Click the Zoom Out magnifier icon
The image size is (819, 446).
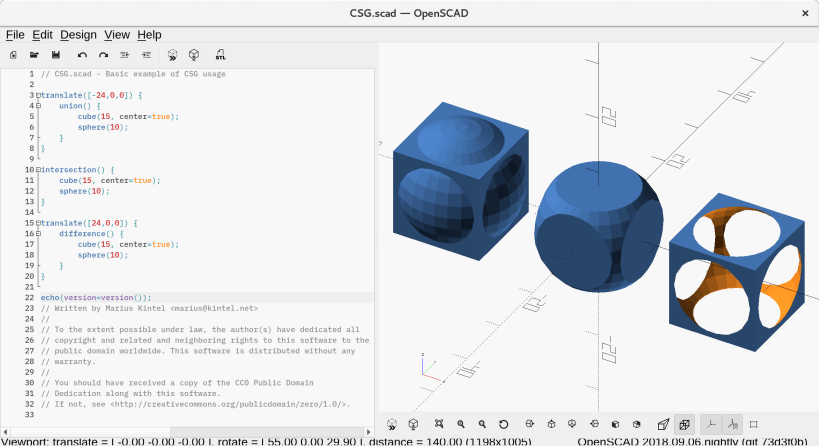[x=482, y=424]
